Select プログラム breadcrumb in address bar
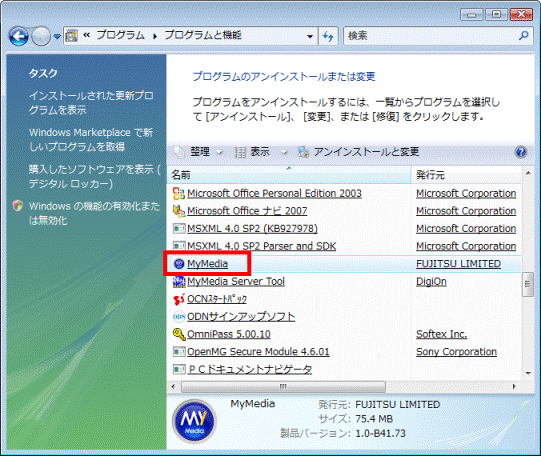Viewport: 541px width, 456px height. (x=120, y=35)
